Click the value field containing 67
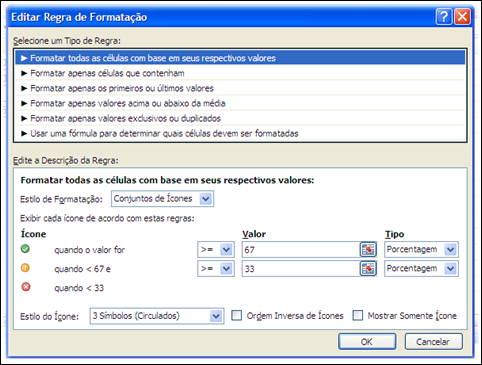The height and width of the screenshot is (365, 482). coord(301,249)
